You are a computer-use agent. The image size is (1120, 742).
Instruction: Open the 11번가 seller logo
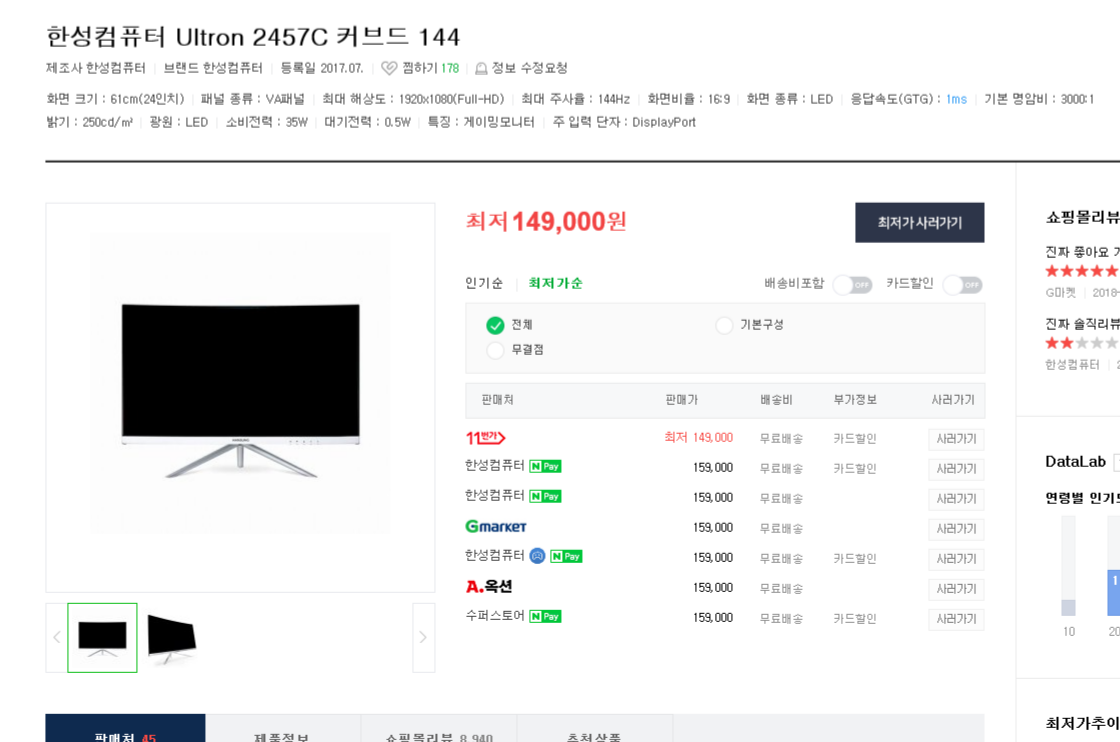click(486, 438)
